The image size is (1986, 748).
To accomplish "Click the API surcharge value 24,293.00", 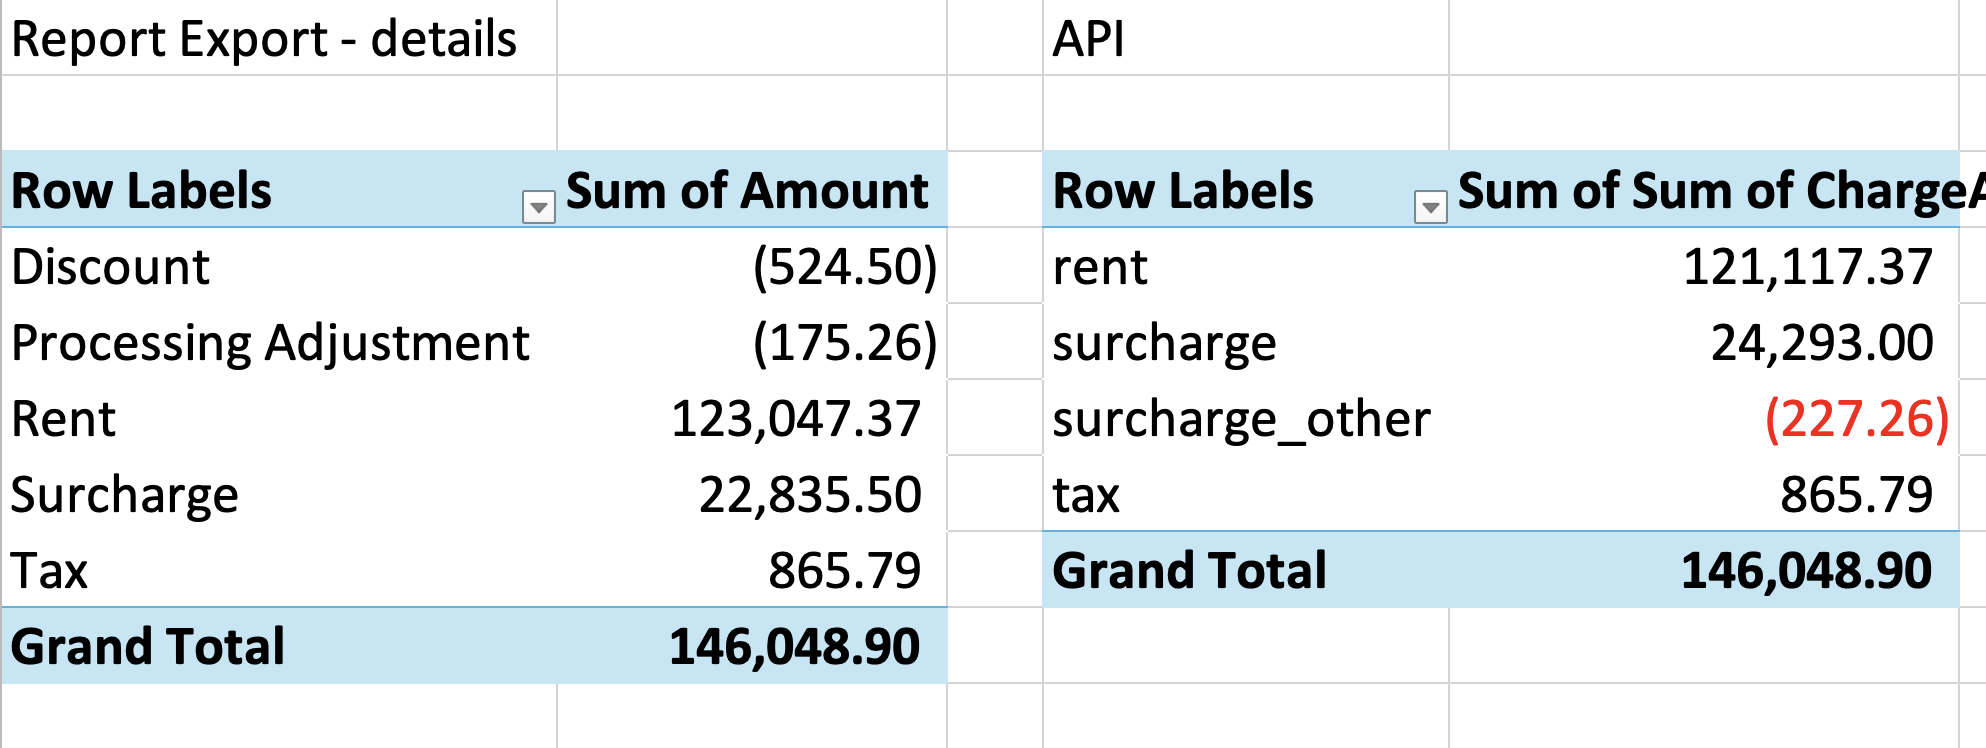I will coord(1821,343).
